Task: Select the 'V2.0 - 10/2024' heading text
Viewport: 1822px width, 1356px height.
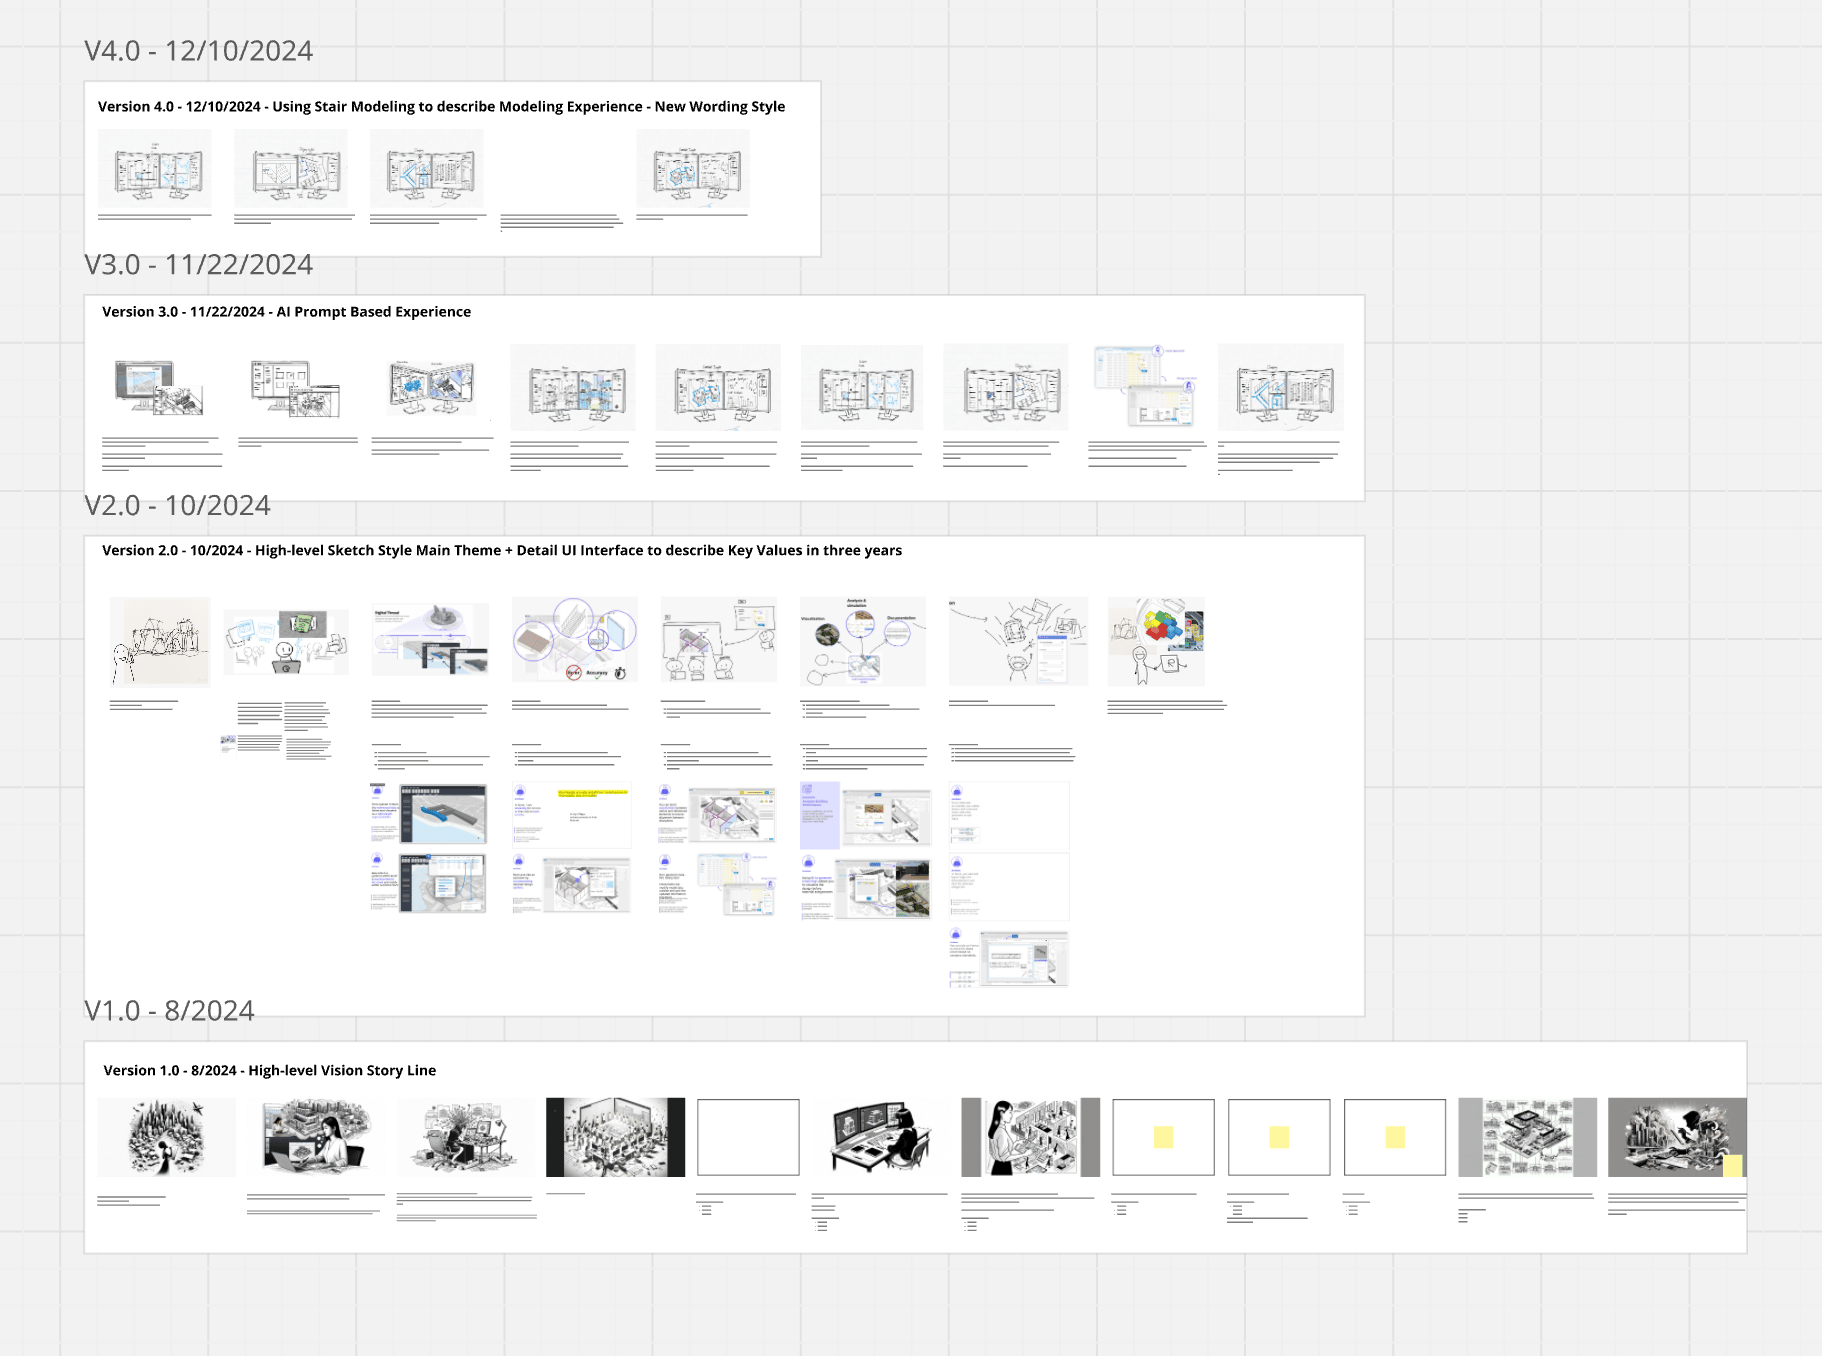Action: pyautogui.click(x=177, y=506)
